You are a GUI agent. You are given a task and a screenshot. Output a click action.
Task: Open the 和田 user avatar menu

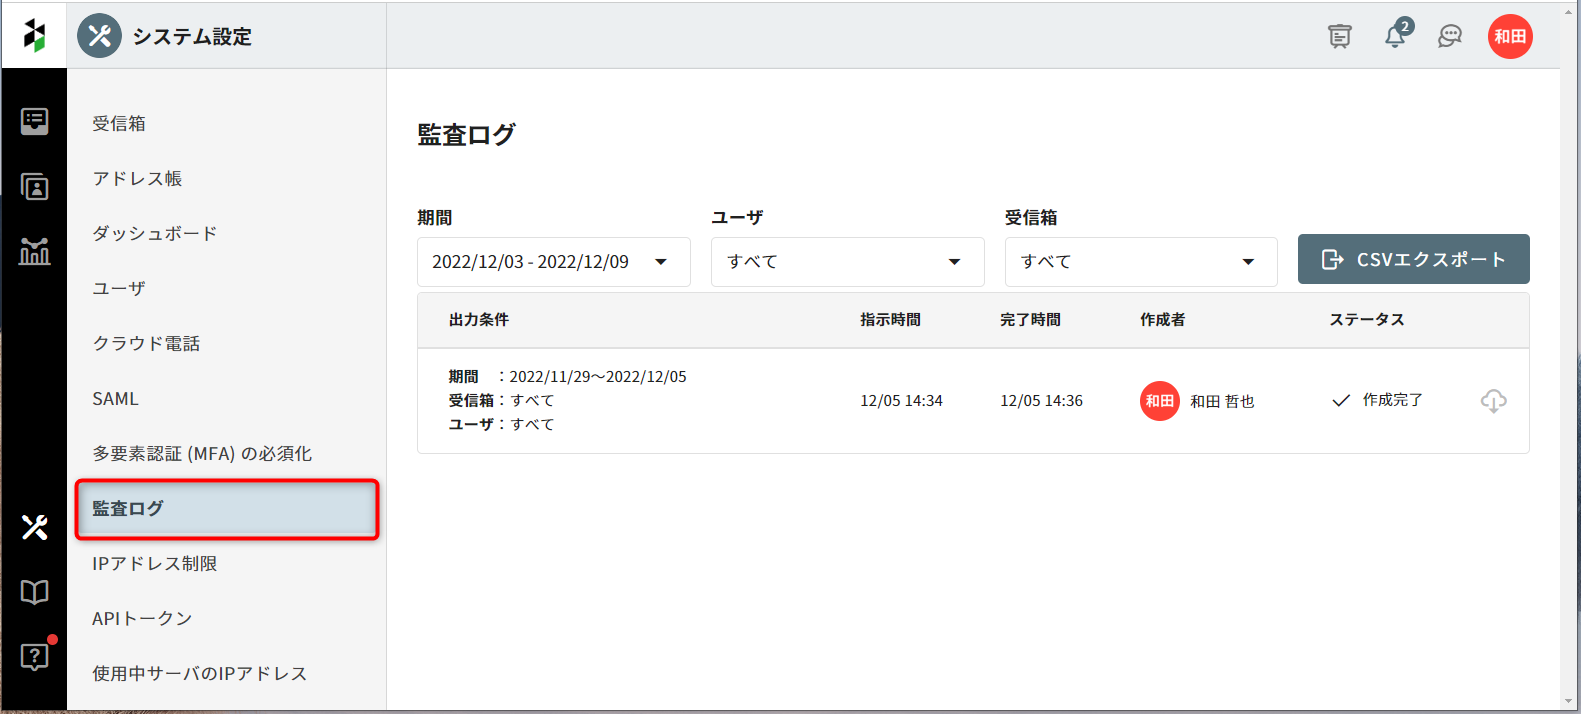coord(1509,37)
